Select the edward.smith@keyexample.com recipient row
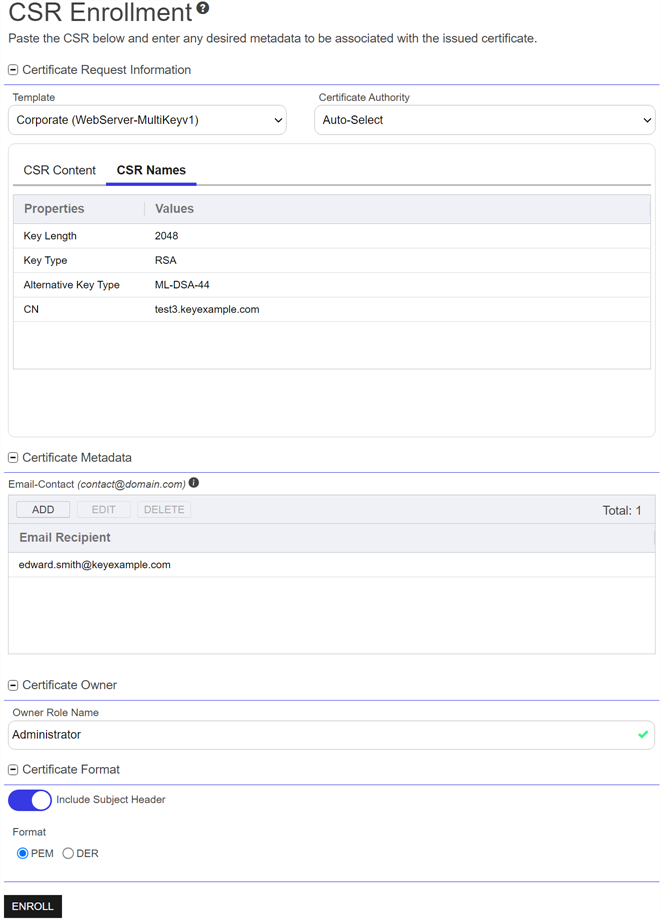This screenshot has height=919, width=661. coord(95,565)
